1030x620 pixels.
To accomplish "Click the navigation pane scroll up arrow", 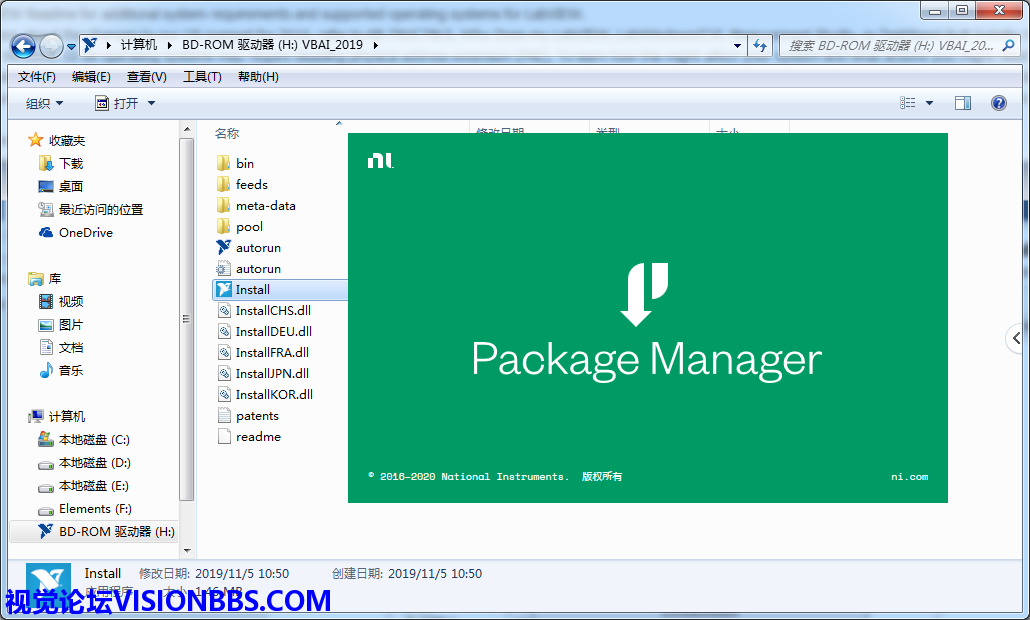I will pyautogui.click(x=187, y=129).
